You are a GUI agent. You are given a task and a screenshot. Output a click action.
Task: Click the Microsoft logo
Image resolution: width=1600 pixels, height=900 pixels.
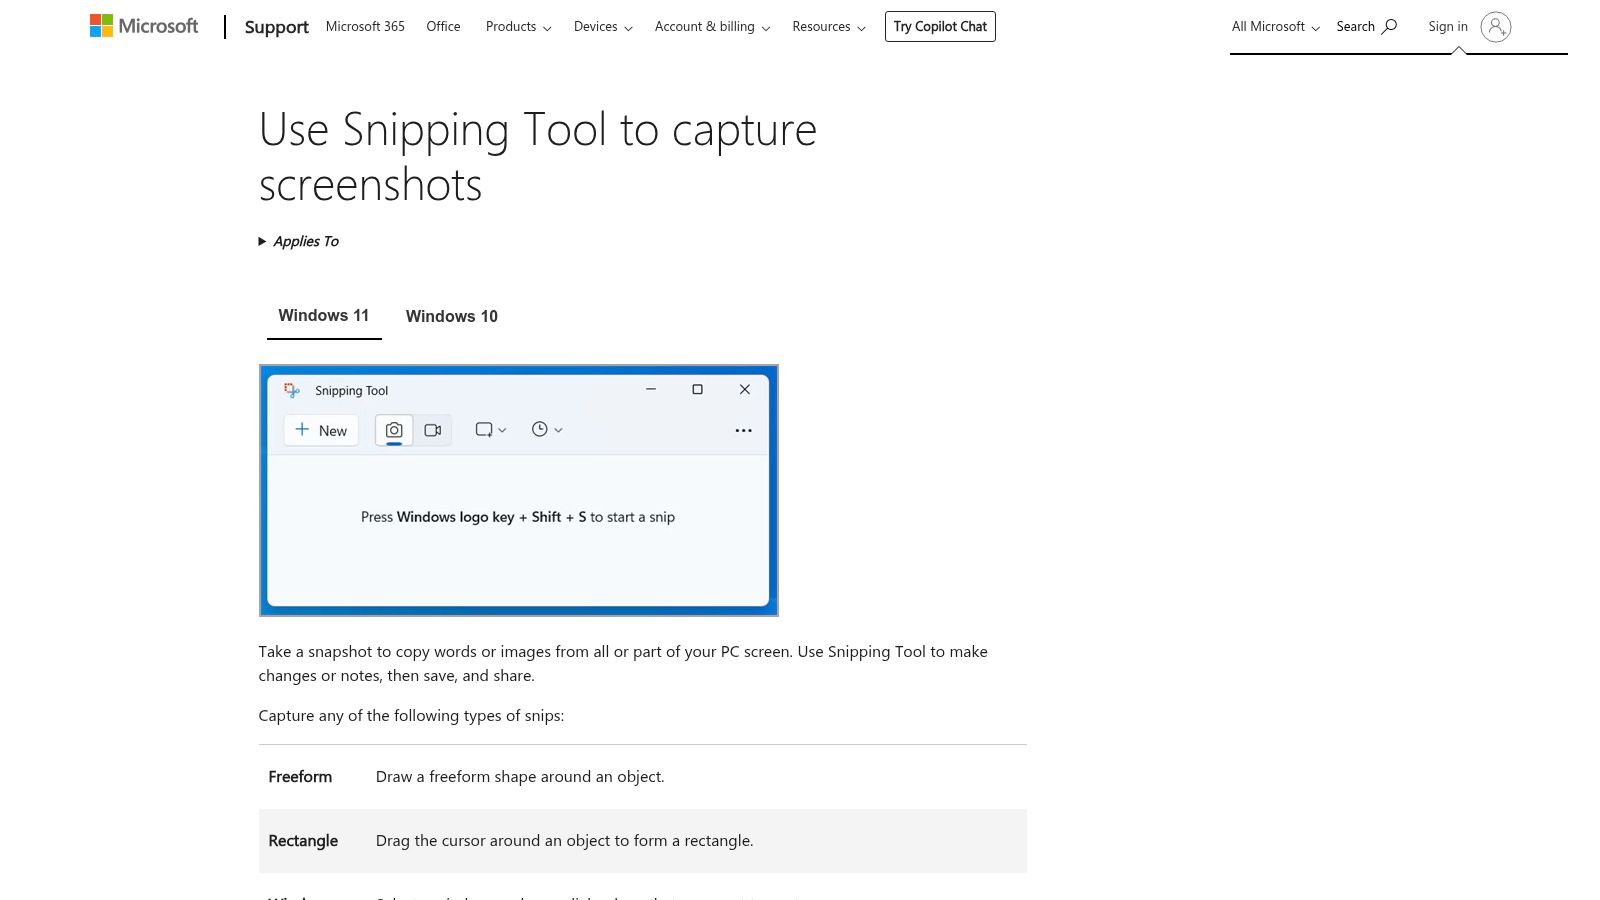click(x=143, y=25)
